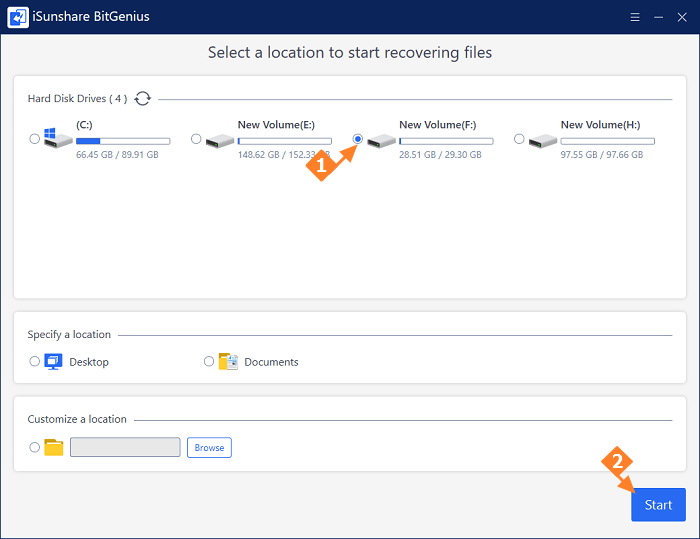The width and height of the screenshot is (700, 539).
Task: Click the custom location path field
Action: click(x=125, y=447)
